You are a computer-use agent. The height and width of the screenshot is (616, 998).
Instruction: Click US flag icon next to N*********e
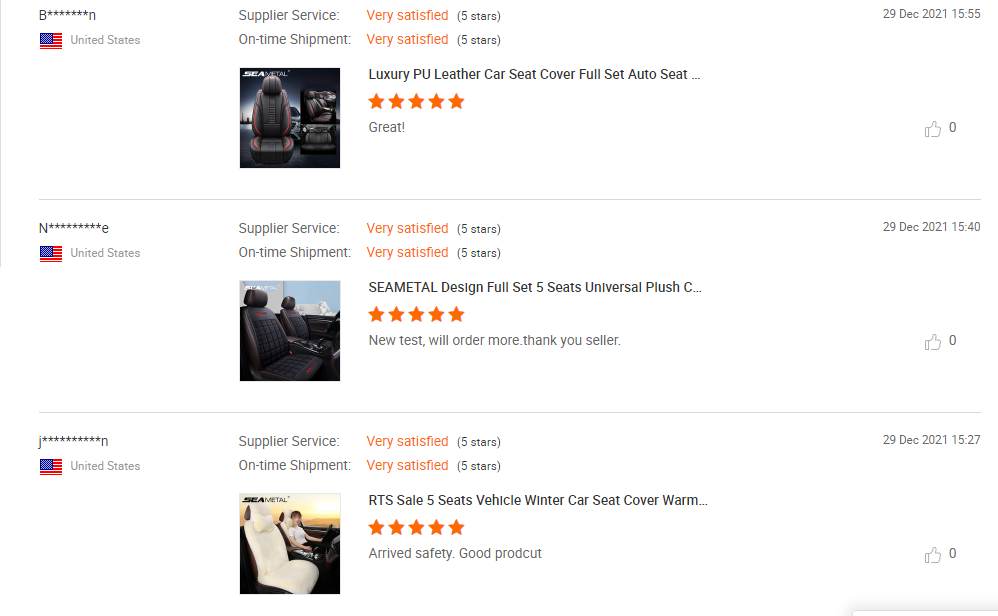[x=51, y=253]
